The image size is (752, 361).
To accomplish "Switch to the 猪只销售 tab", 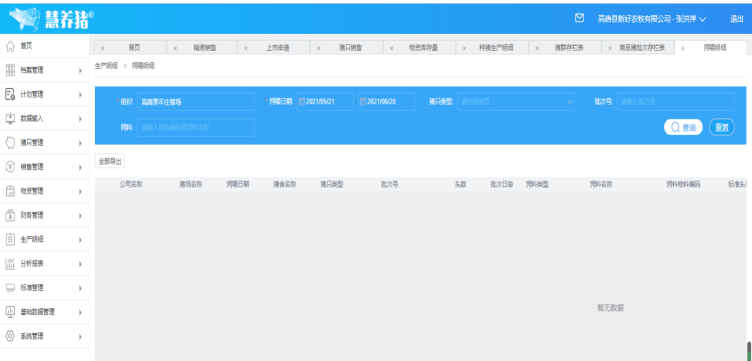I will click(351, 48).
